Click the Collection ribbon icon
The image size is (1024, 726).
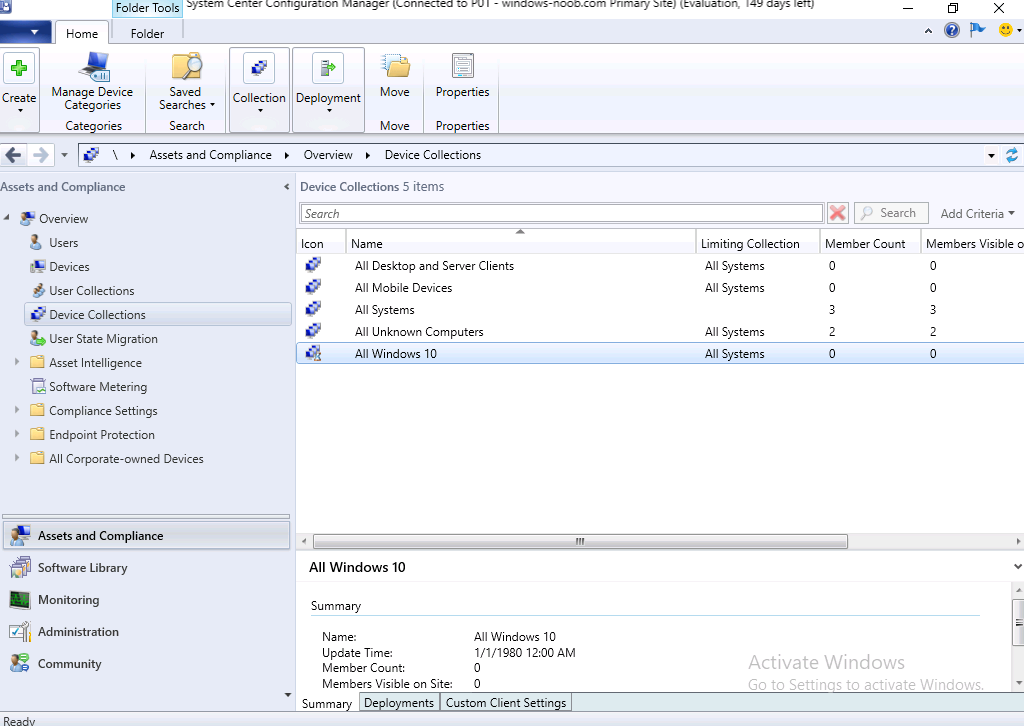click(x=259, y=68)
